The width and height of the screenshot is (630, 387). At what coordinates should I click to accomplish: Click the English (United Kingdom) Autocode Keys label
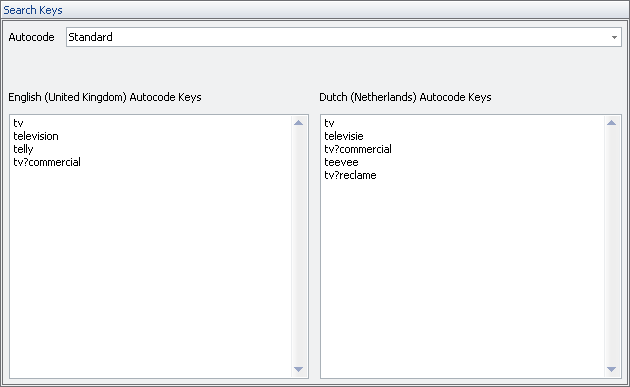[x=105, y=97]
